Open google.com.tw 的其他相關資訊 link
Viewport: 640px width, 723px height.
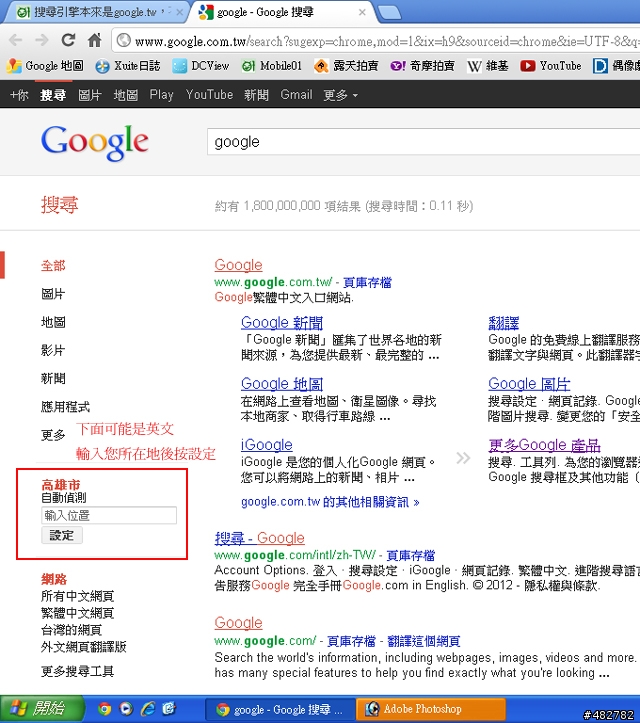pyautogui.click(x=330, y=502)
